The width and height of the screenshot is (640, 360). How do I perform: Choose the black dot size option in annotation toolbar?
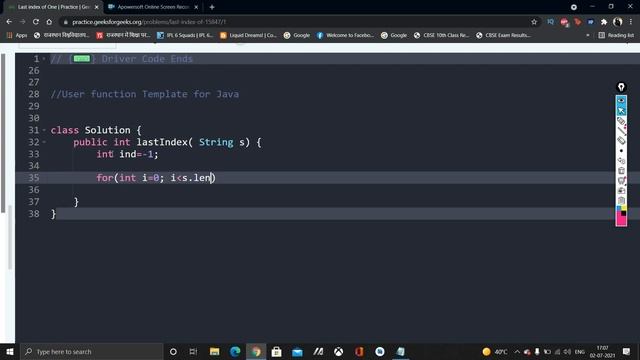click(621, 151)
